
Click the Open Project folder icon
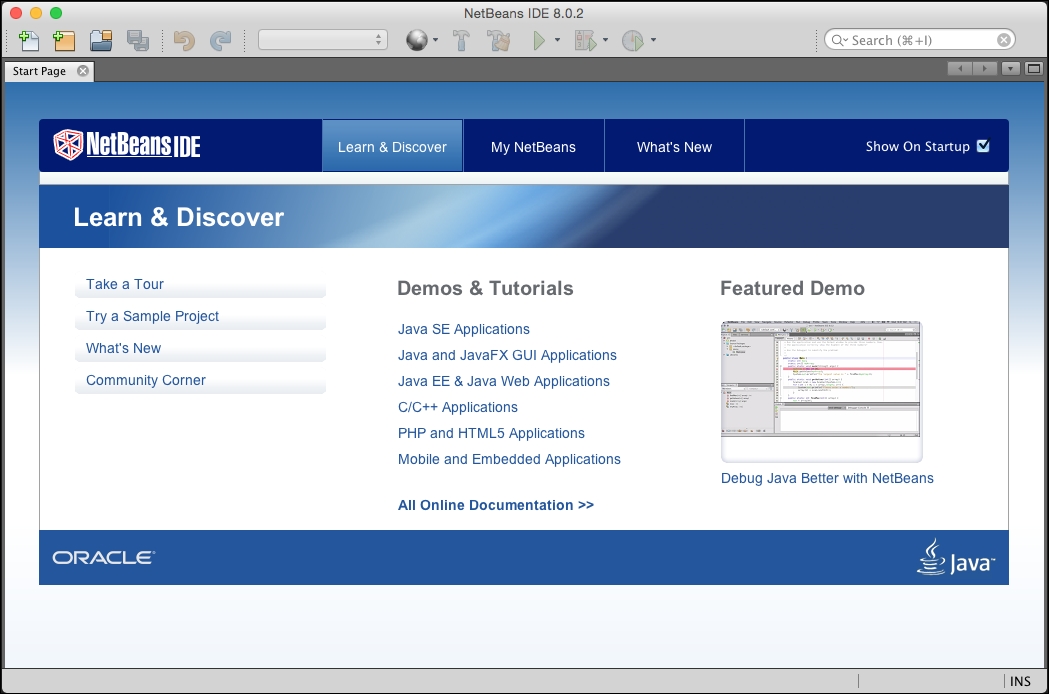pos(99,39)
